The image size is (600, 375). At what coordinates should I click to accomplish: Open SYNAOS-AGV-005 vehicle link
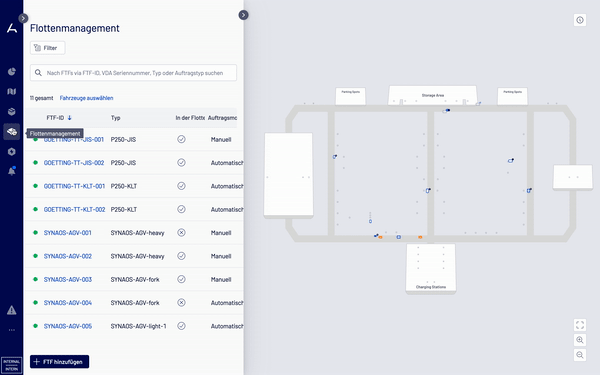[x=68, y=326]
